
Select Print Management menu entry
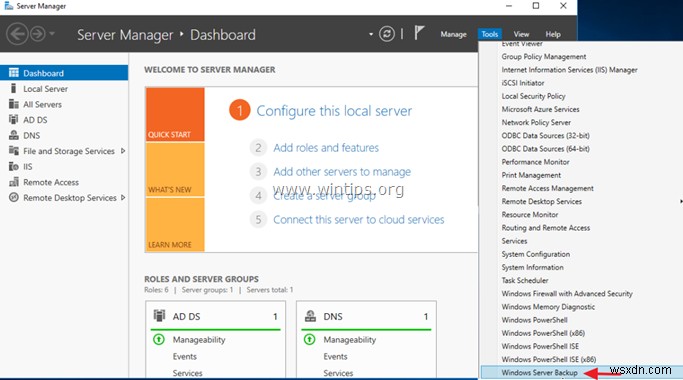[531, 175]
